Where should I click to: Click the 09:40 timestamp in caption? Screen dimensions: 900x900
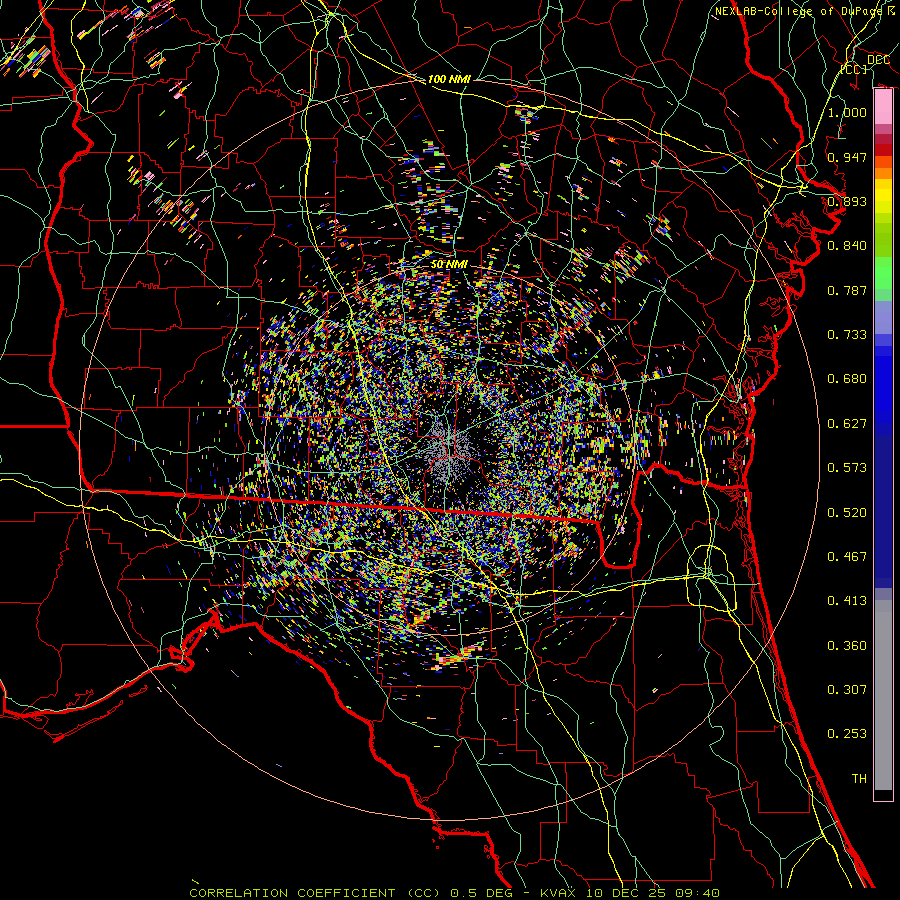698,893
